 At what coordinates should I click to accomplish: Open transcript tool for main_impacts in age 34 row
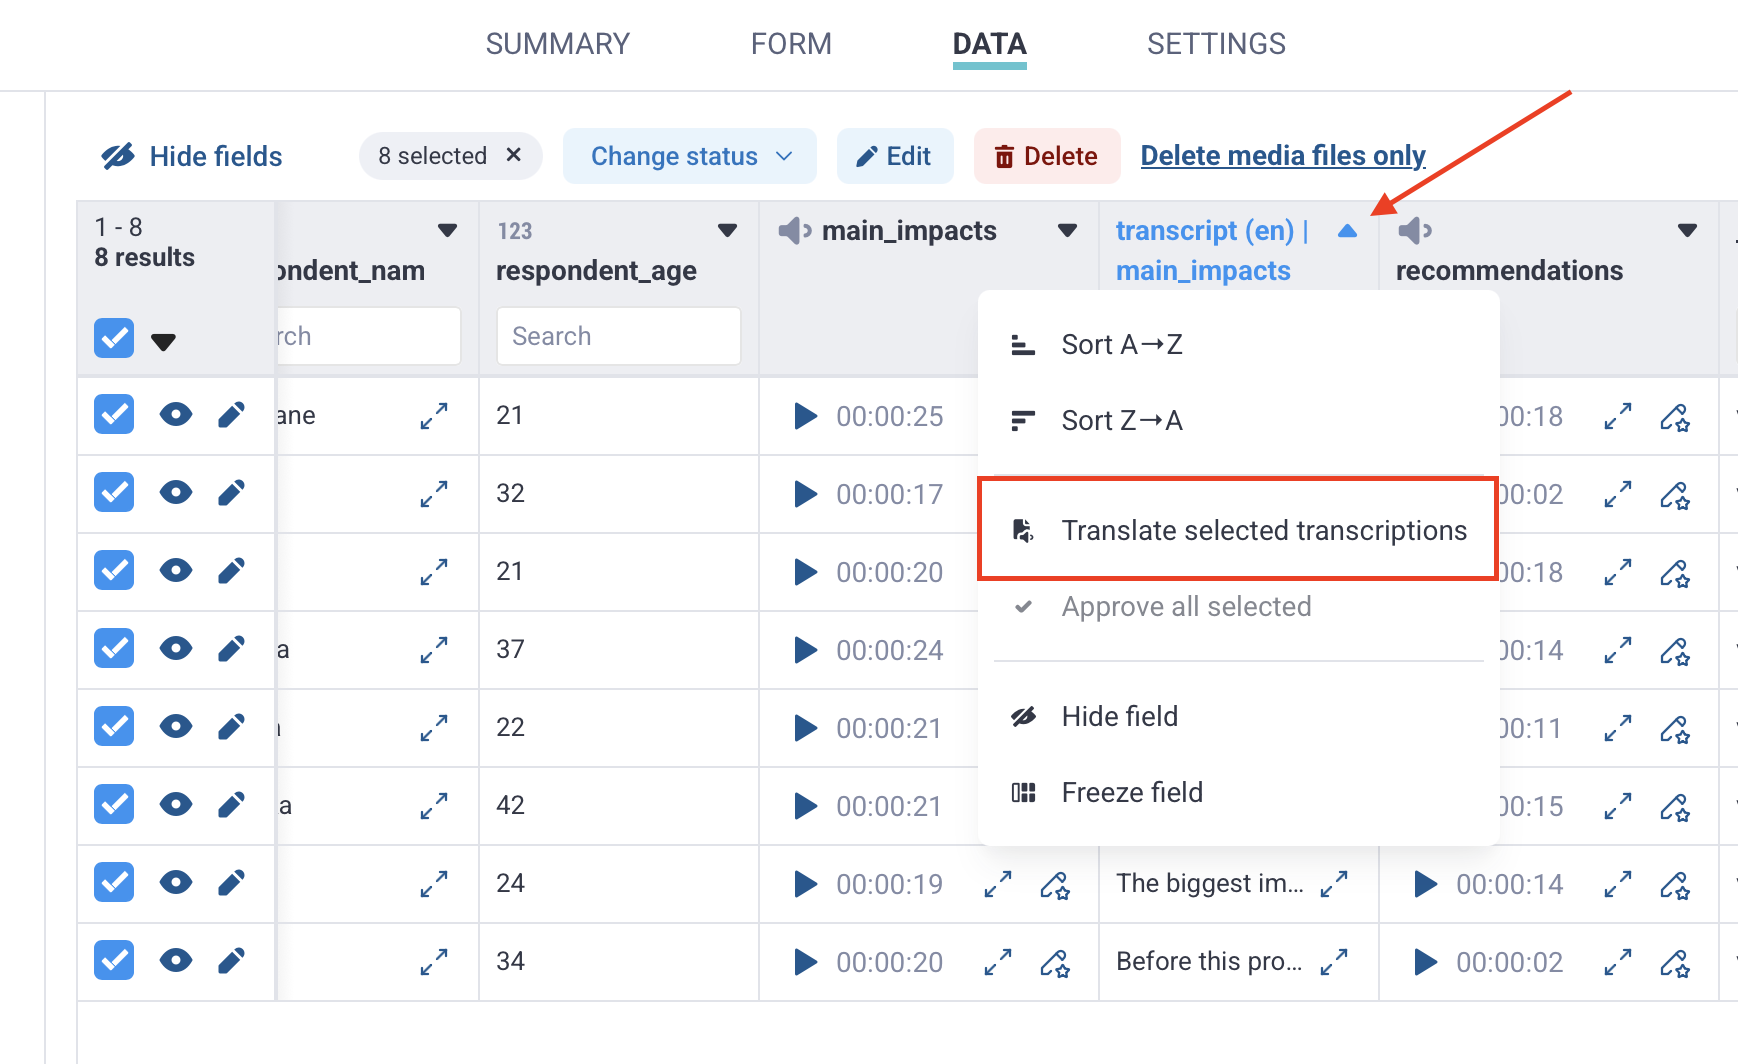point(1055,962)
